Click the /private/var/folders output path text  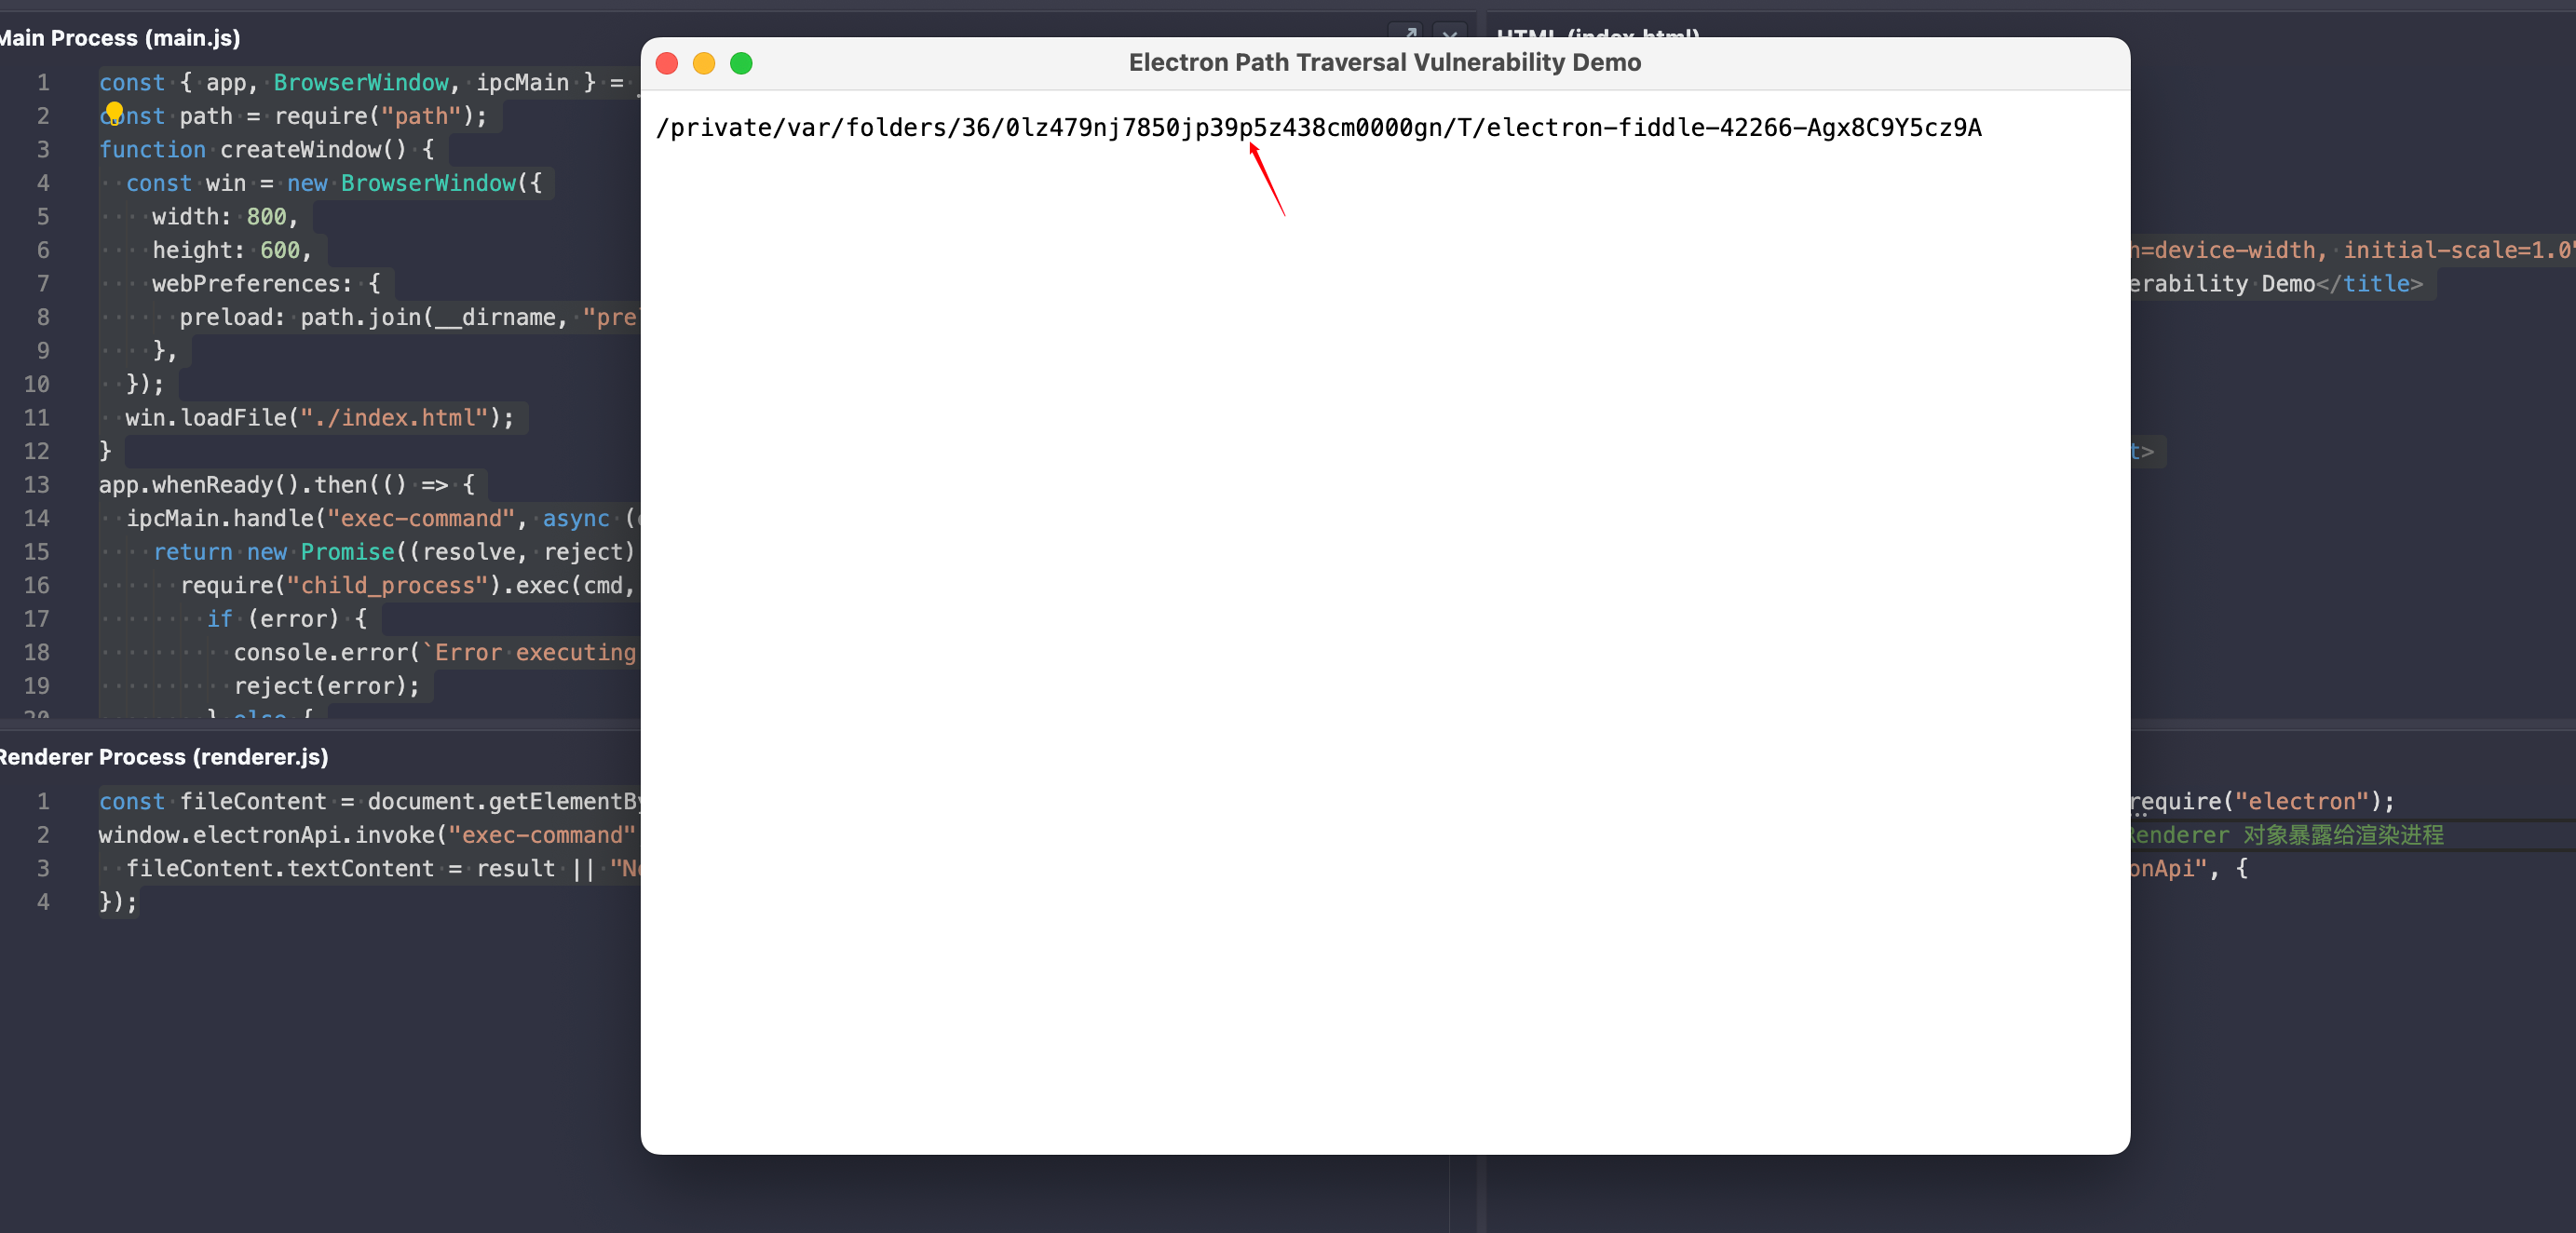click(x=1319, y=127)
